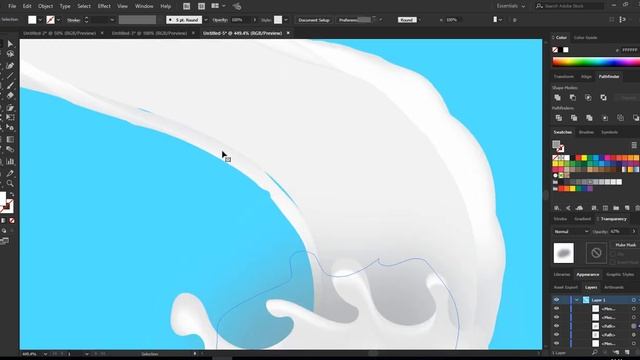The height and width of the screenshot is (360, 640).
Task: Toggle visibility of second sublayer under Layer 1
Action: tap(556, 317)
